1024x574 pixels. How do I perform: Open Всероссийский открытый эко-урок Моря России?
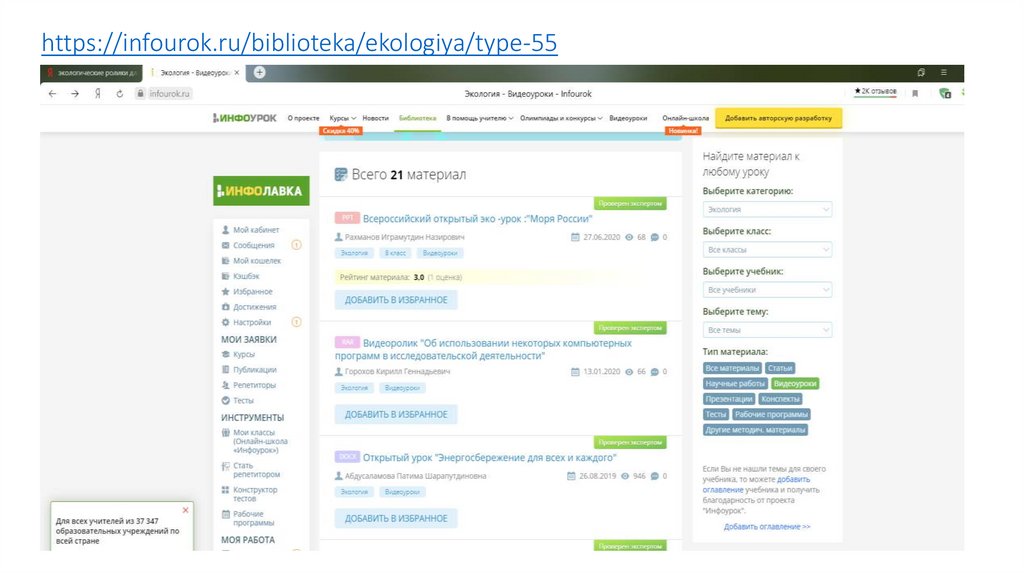477,219
